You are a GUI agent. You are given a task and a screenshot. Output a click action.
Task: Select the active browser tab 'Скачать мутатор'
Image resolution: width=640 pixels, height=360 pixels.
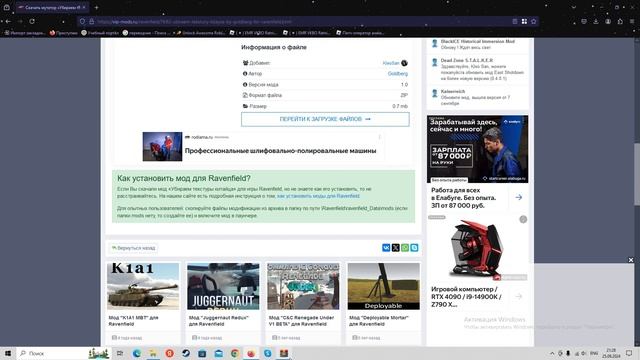click(51, 7)
